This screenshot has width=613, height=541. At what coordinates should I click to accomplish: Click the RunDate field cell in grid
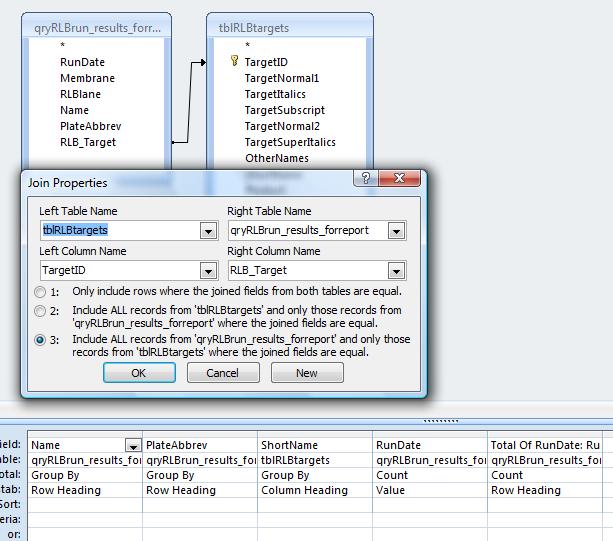coord(430,445)
